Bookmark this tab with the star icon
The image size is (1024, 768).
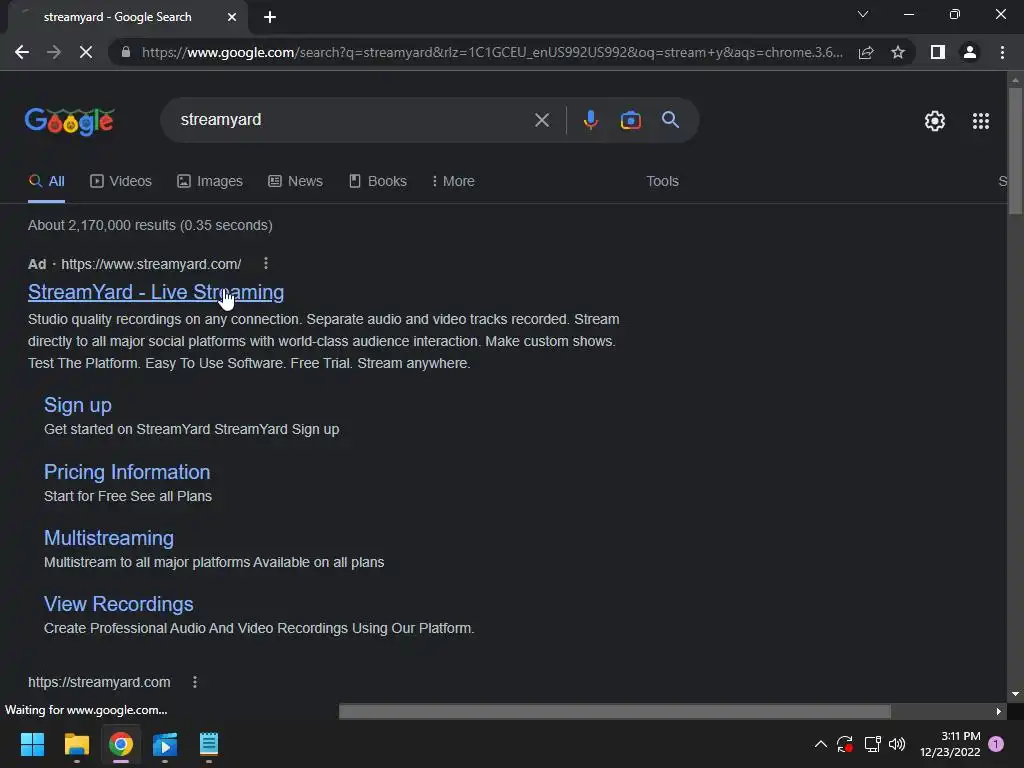[x=898, y=52]
